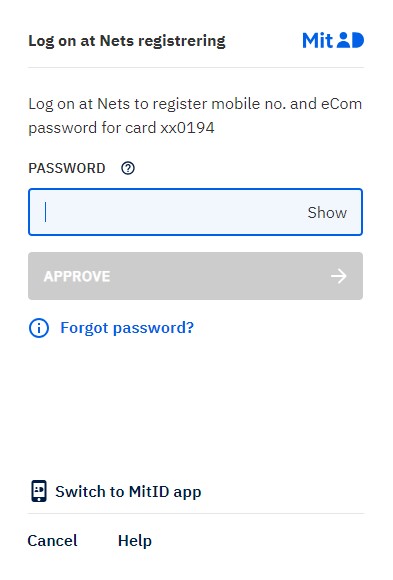Click the "Mit" text of the logo
Viewport: 393px width, 580px height.
pos(318,40)
